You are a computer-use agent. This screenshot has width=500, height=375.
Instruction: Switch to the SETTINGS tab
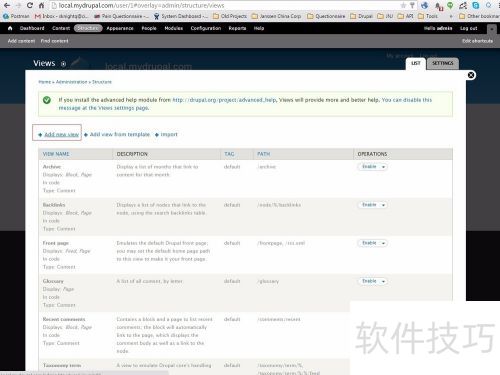pyautogui.click(x=443, y=63)
